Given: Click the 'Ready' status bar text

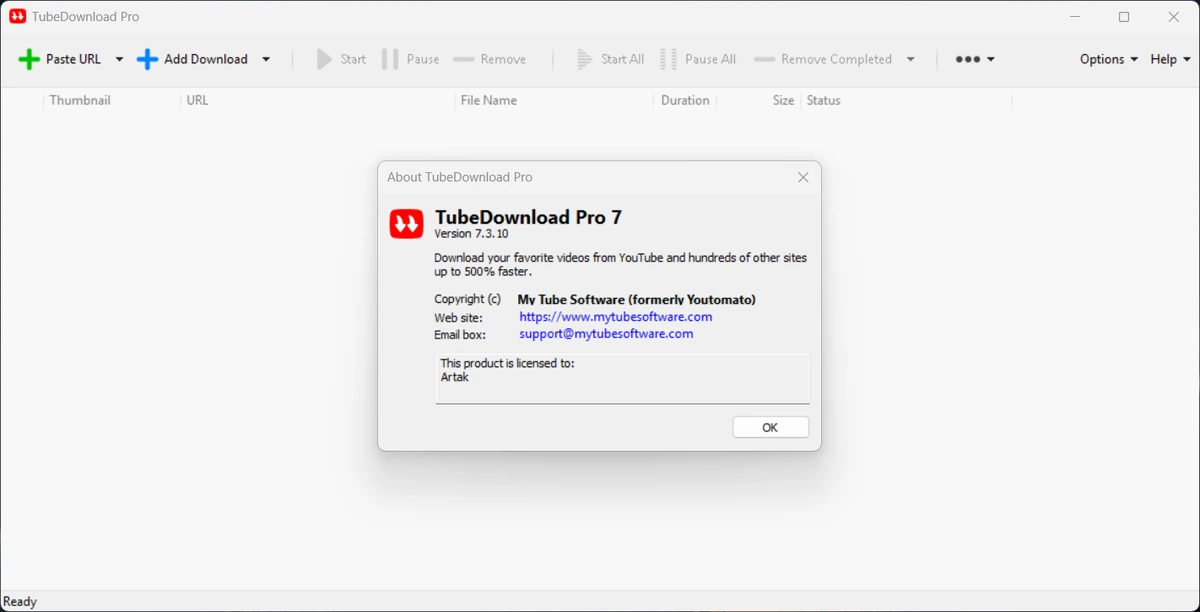Looking at the screenshot, I should pos(20,601).
